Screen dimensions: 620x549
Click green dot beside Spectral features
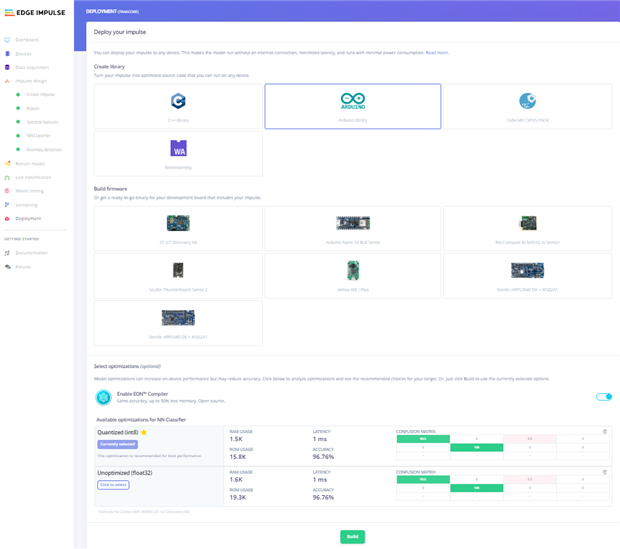(x=18, y=122)
